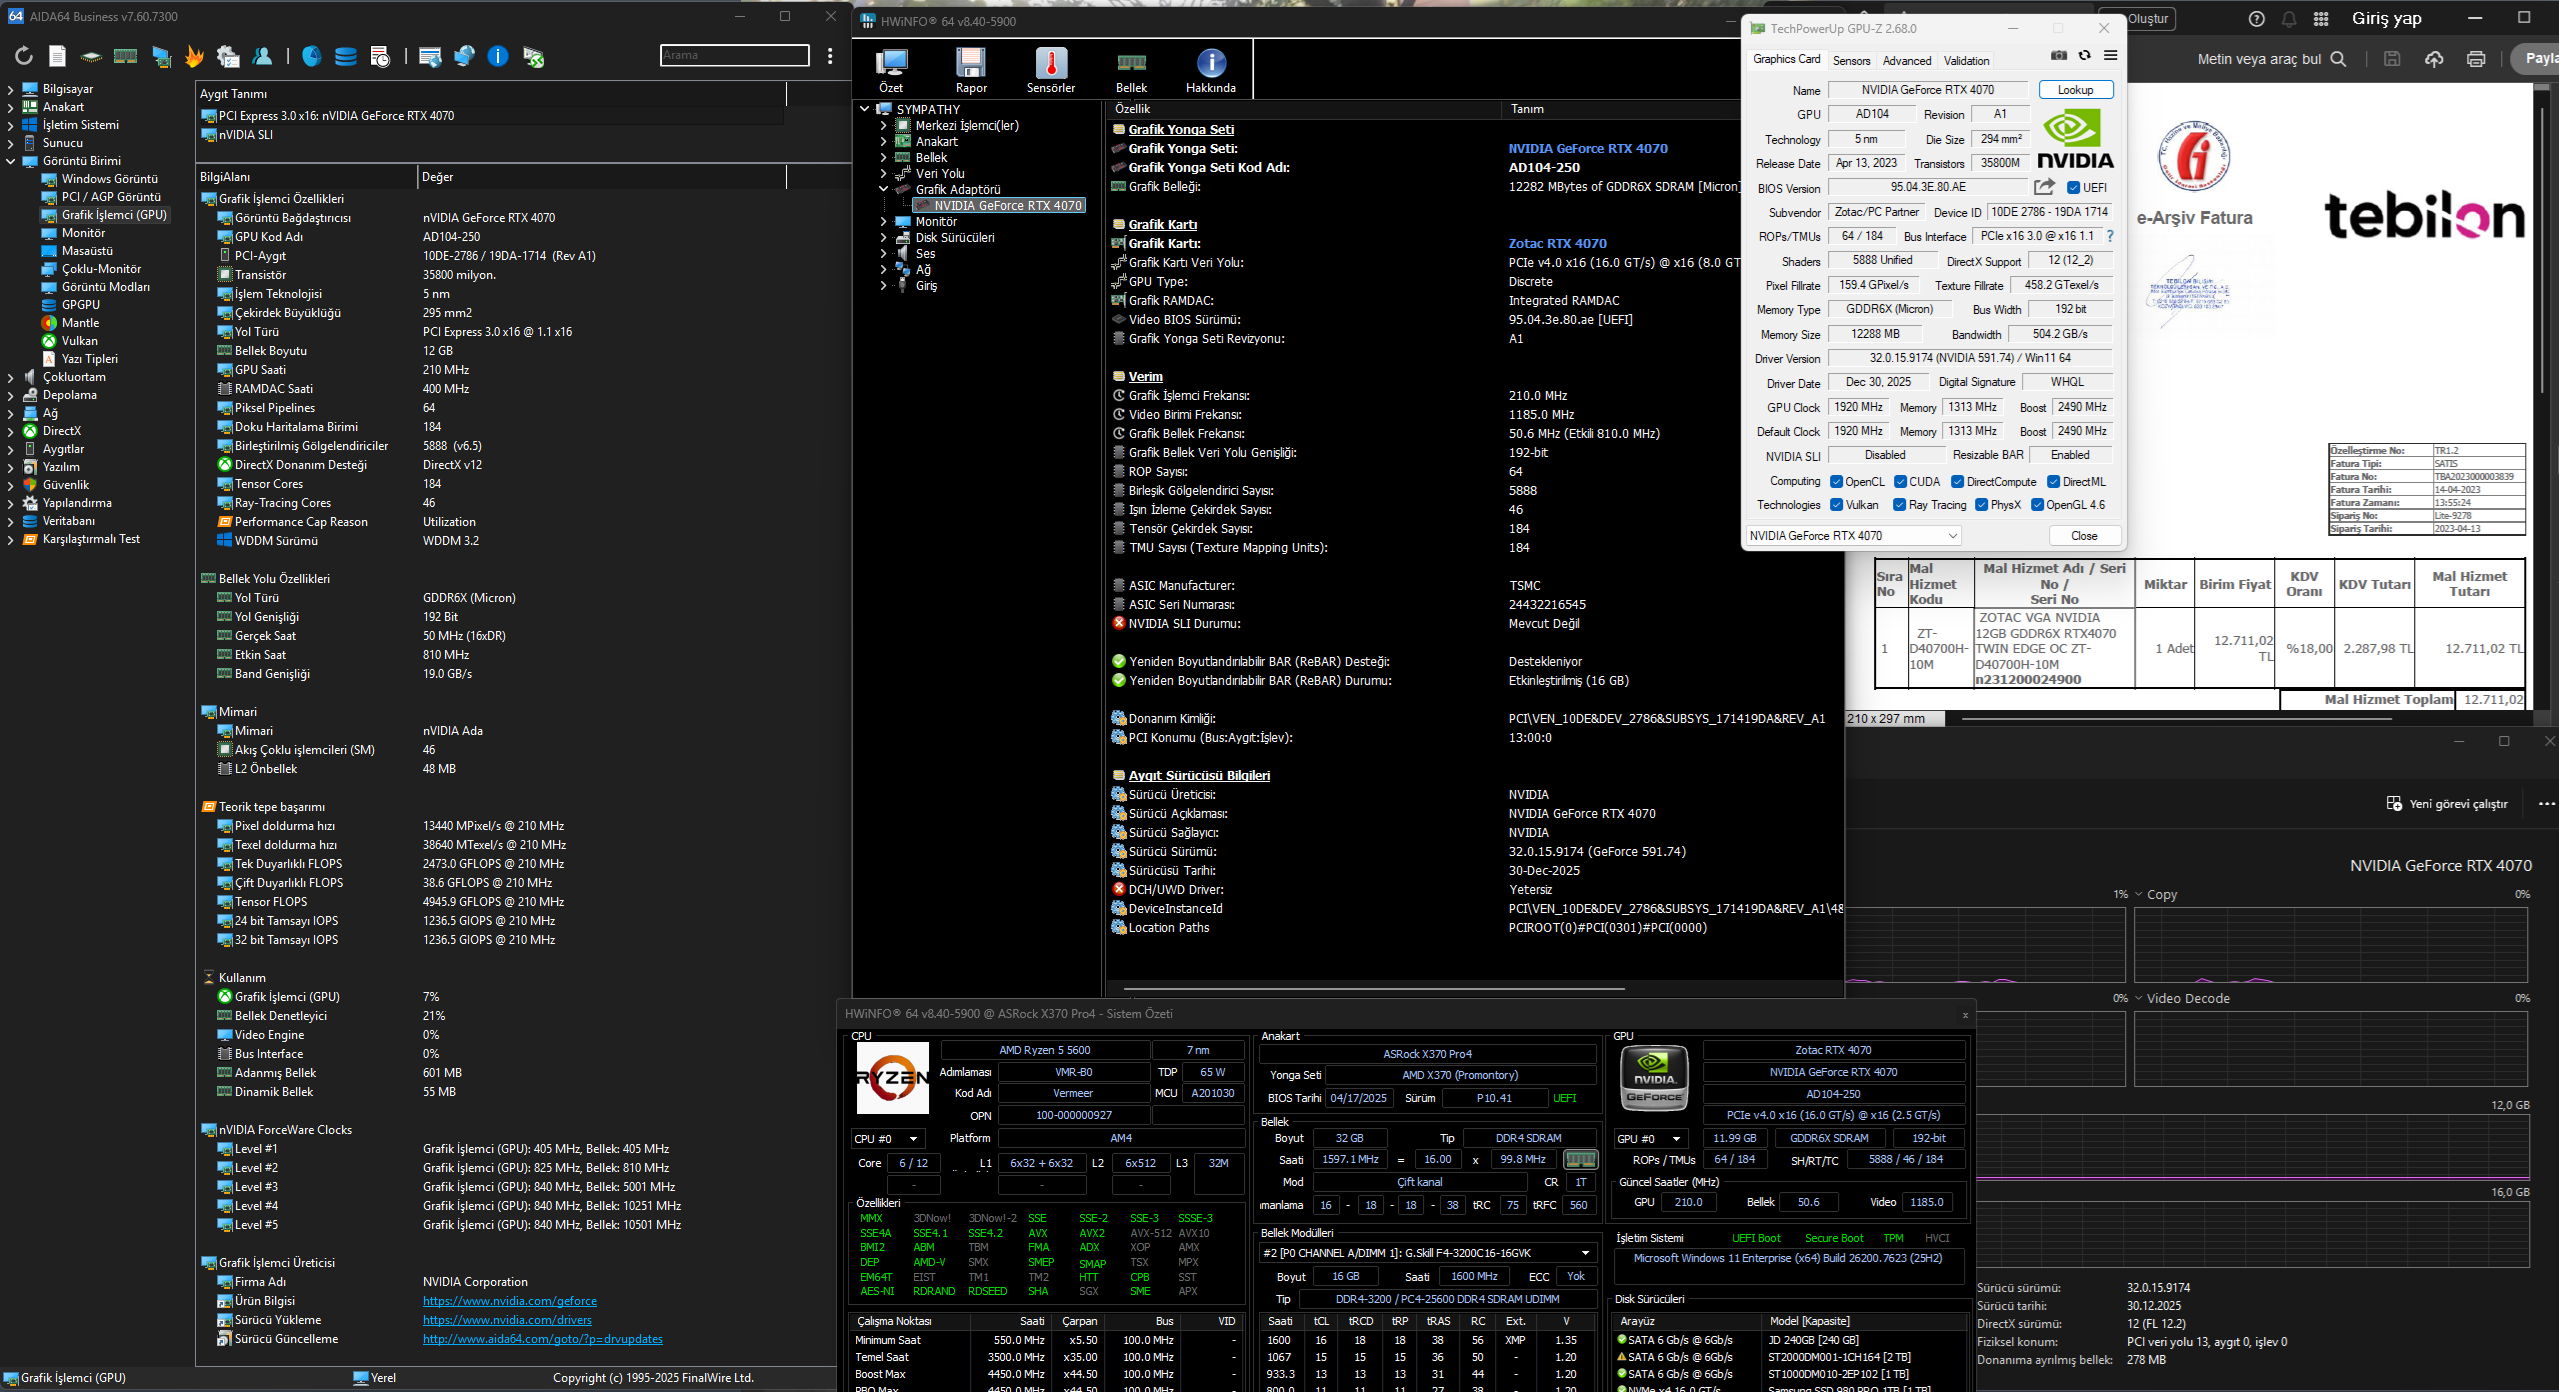Expand the Anakart tree node in AIDA64
Screen dimensions: 2559x1392
pos(11,107)
